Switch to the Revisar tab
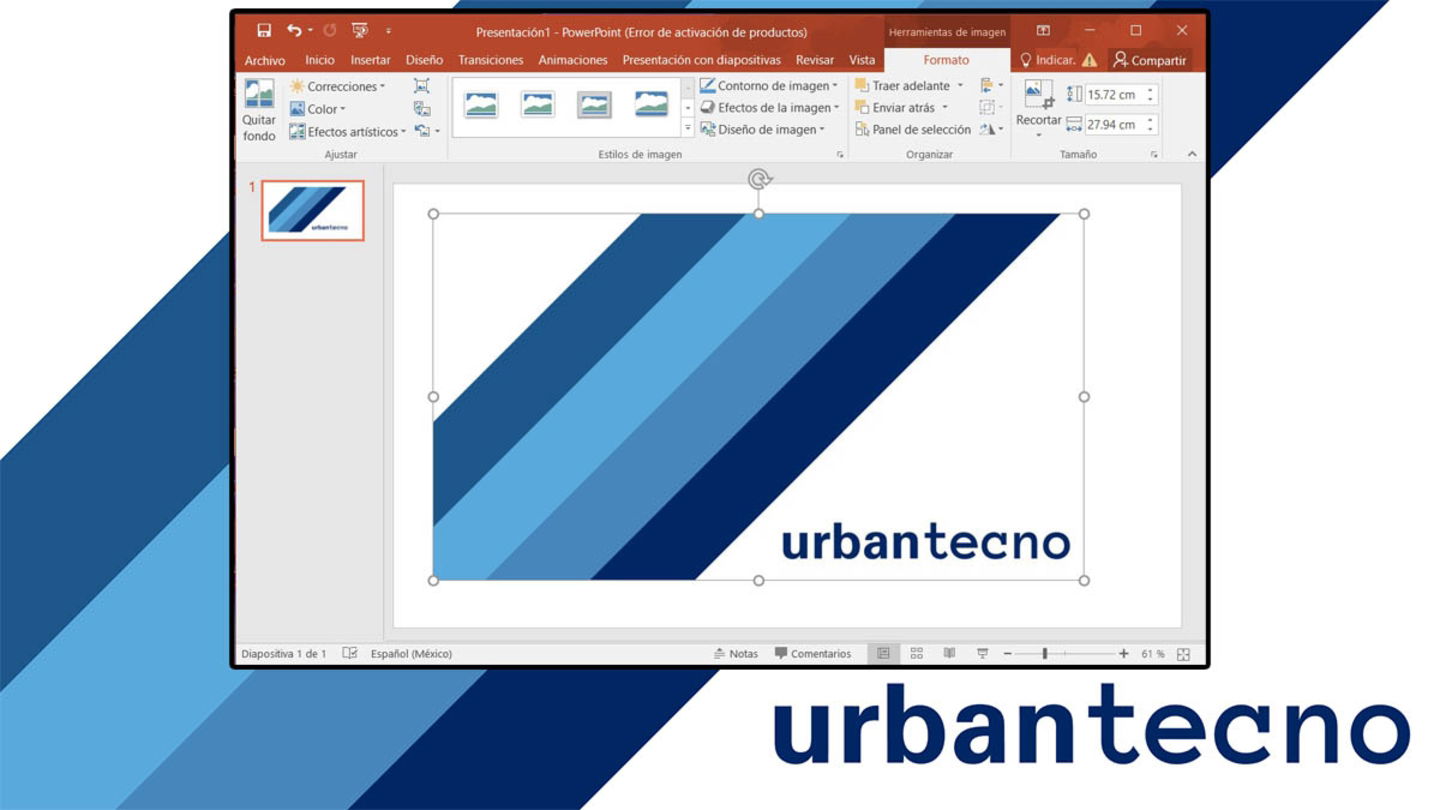Screen dimensions: 1440x810 pyautogui.click(x=815, y=60)
